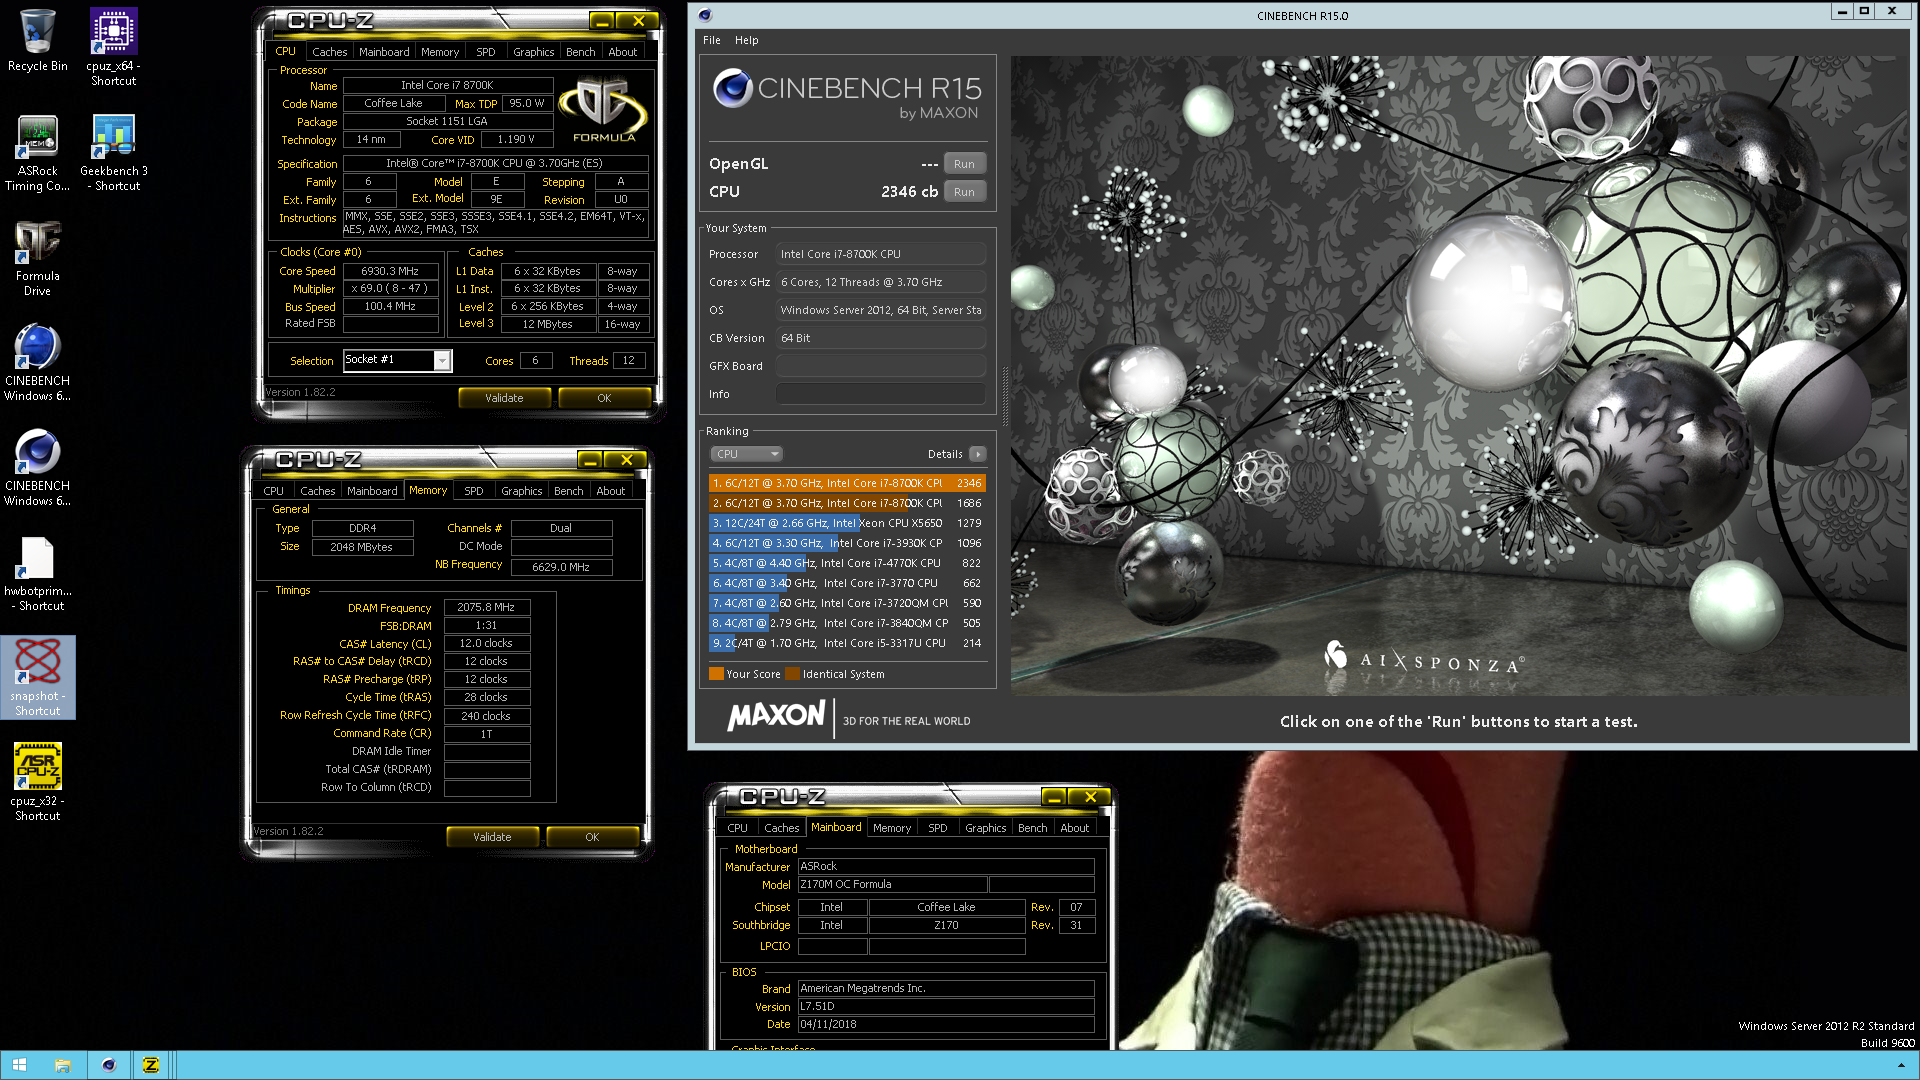Image resolution: width=1920 pixels, height=1080 pixels.
Task: Run the CPU benchmark
Action: (x=964, y=192)
